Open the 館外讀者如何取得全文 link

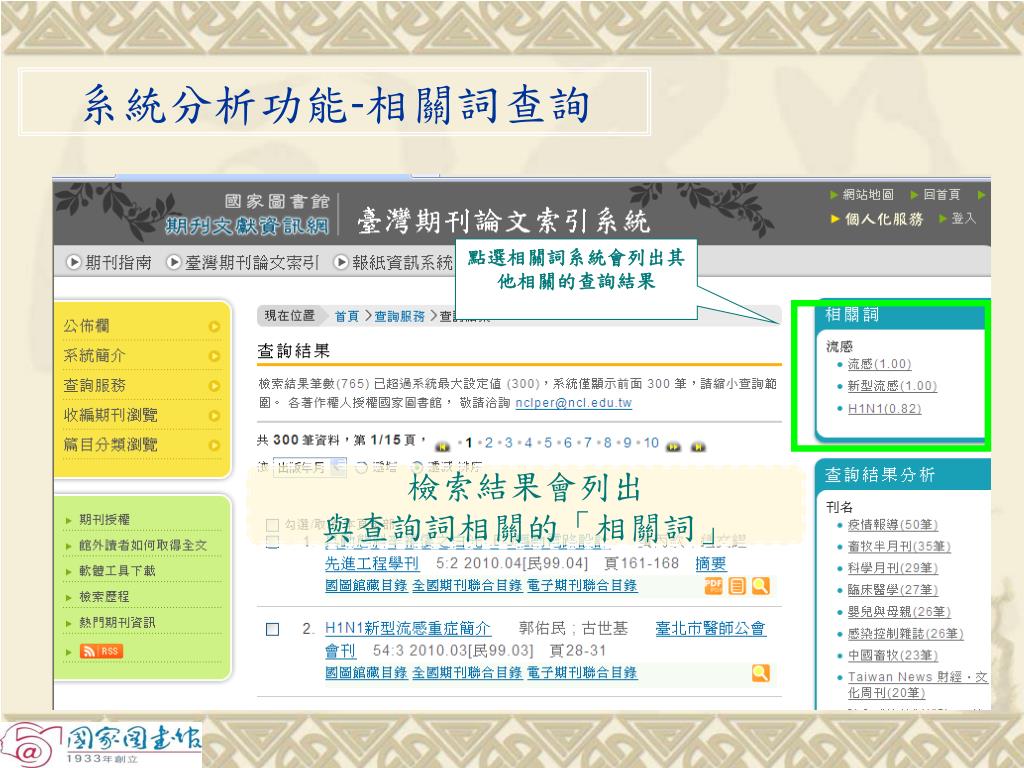[x=143, y=545]
